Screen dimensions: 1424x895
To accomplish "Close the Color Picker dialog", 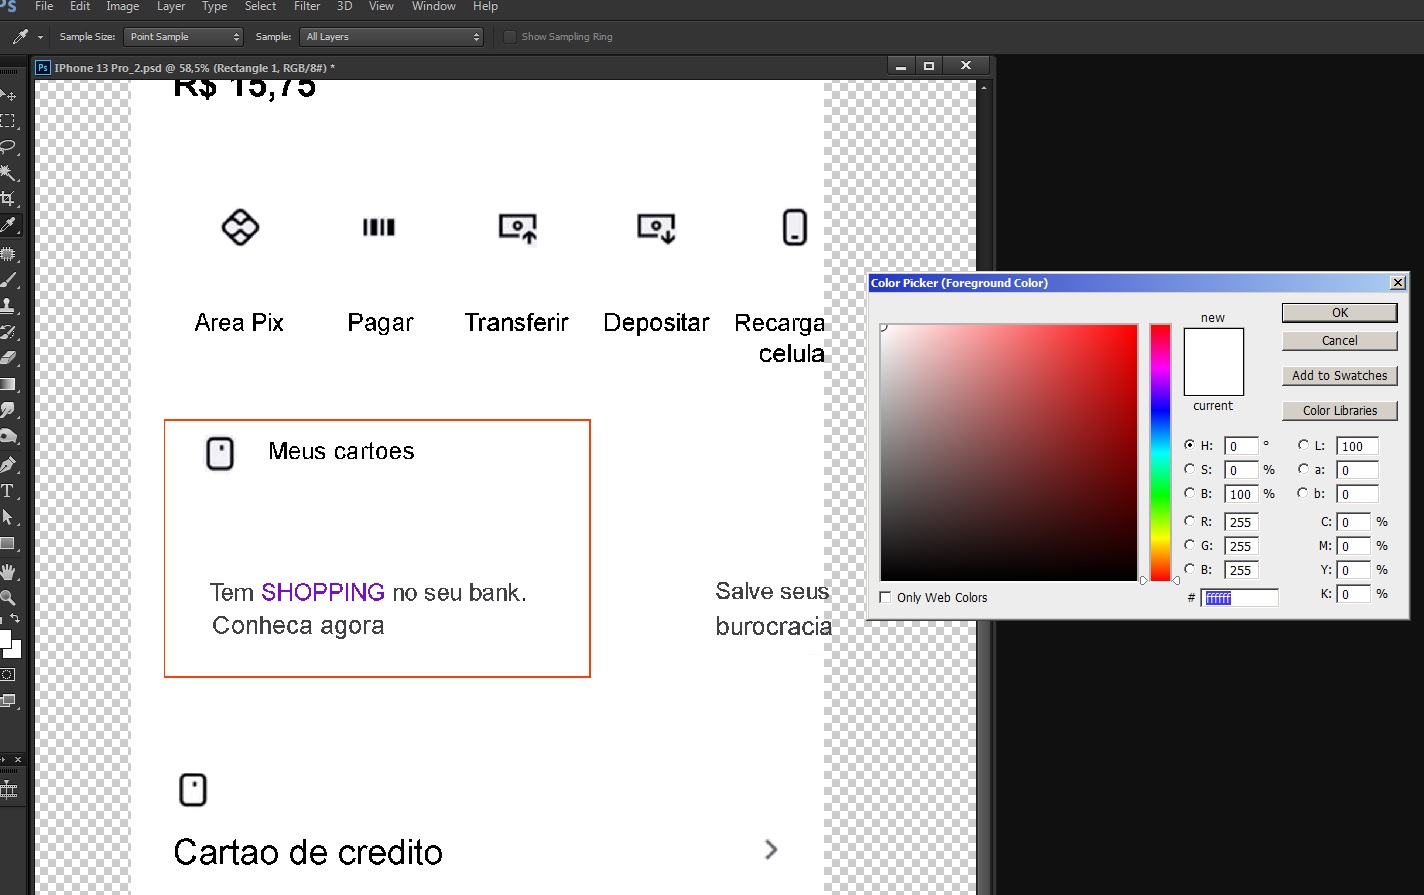I will (x=1398, y=283).
